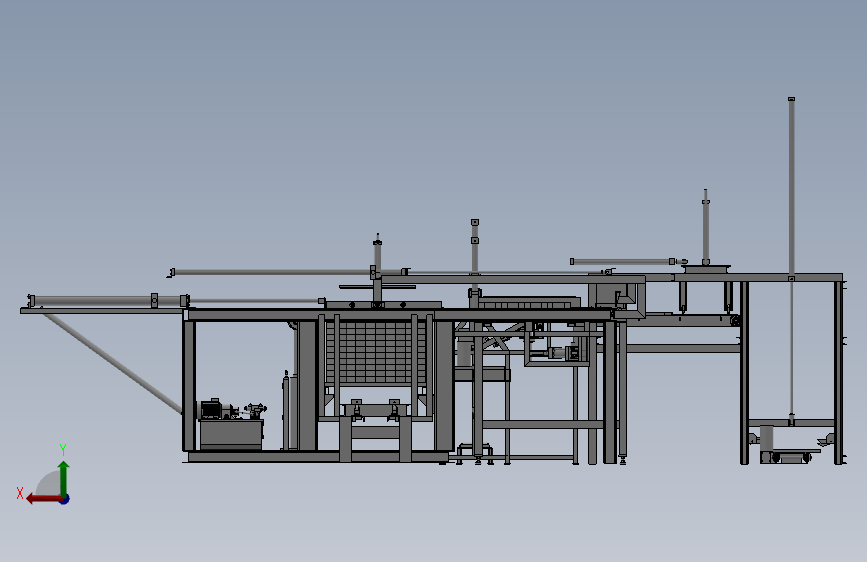Select the lower-left horizontal cylinder on platform
The height and width of the screenshot is (562, 867).
pyautogui.click(x=108, y=301)
